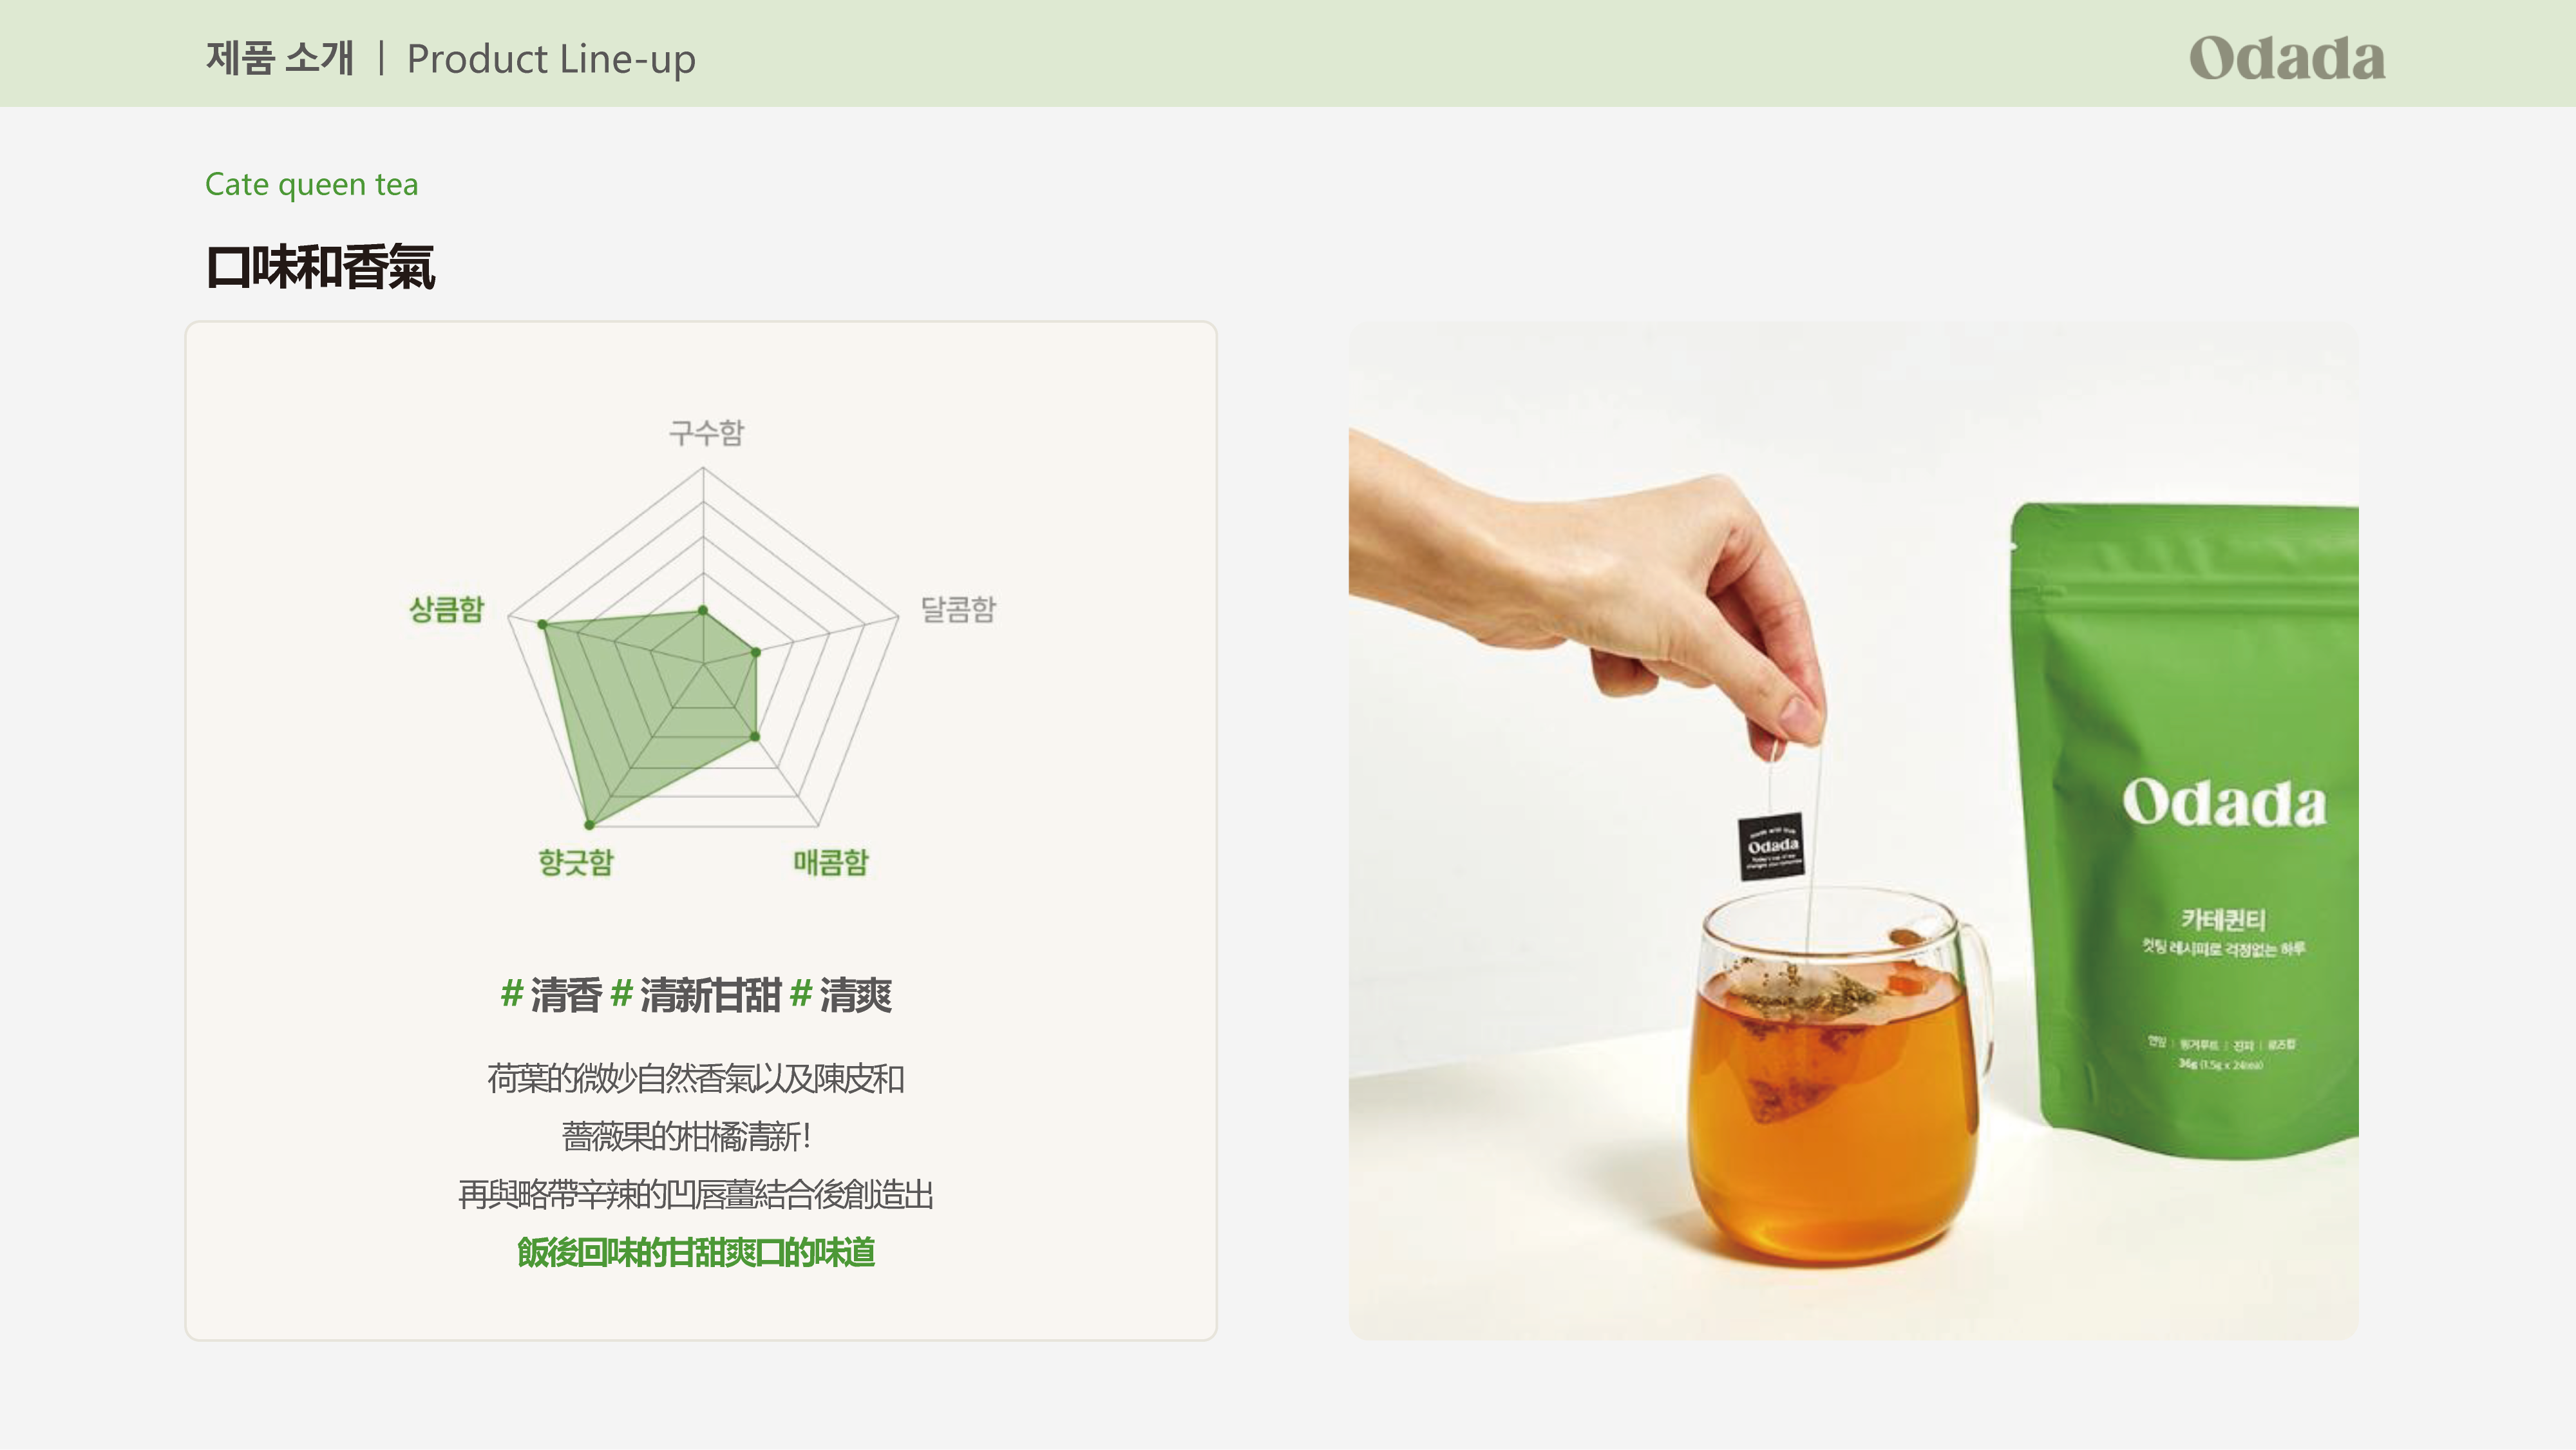Image resolution: width=2576 pixels, height=1450 pixels.
Task: Click the radar data point nearest 상큼함
Action: [x=543, y=624]
